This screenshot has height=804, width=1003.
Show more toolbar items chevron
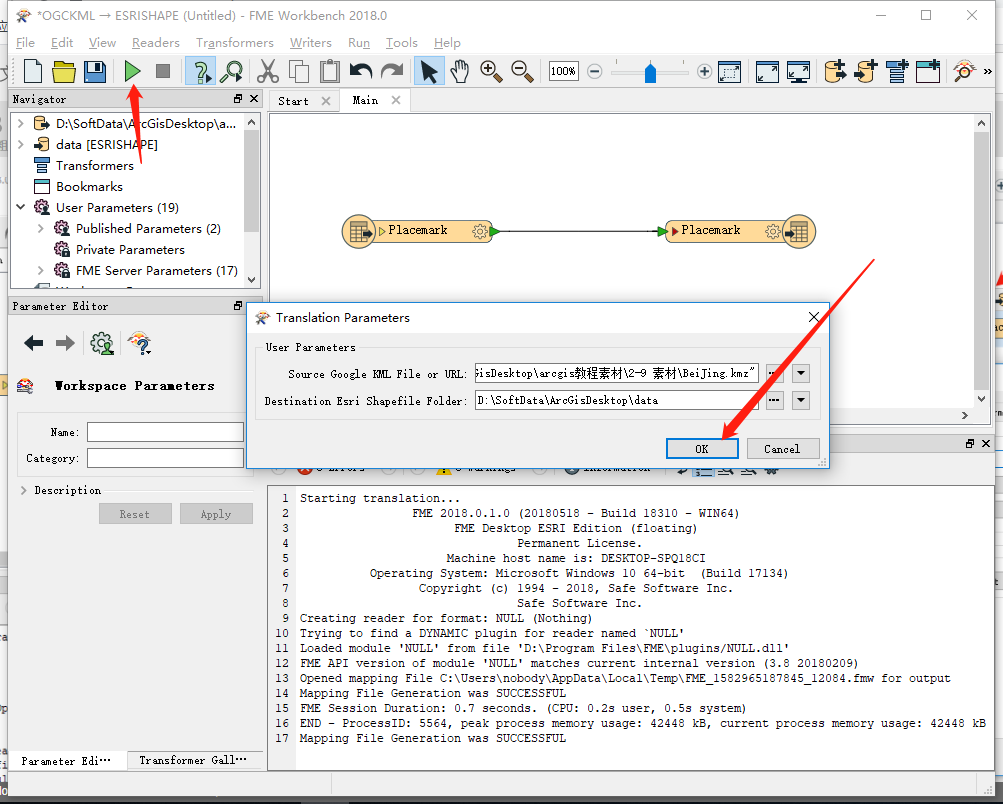click(x=988, y=71)
